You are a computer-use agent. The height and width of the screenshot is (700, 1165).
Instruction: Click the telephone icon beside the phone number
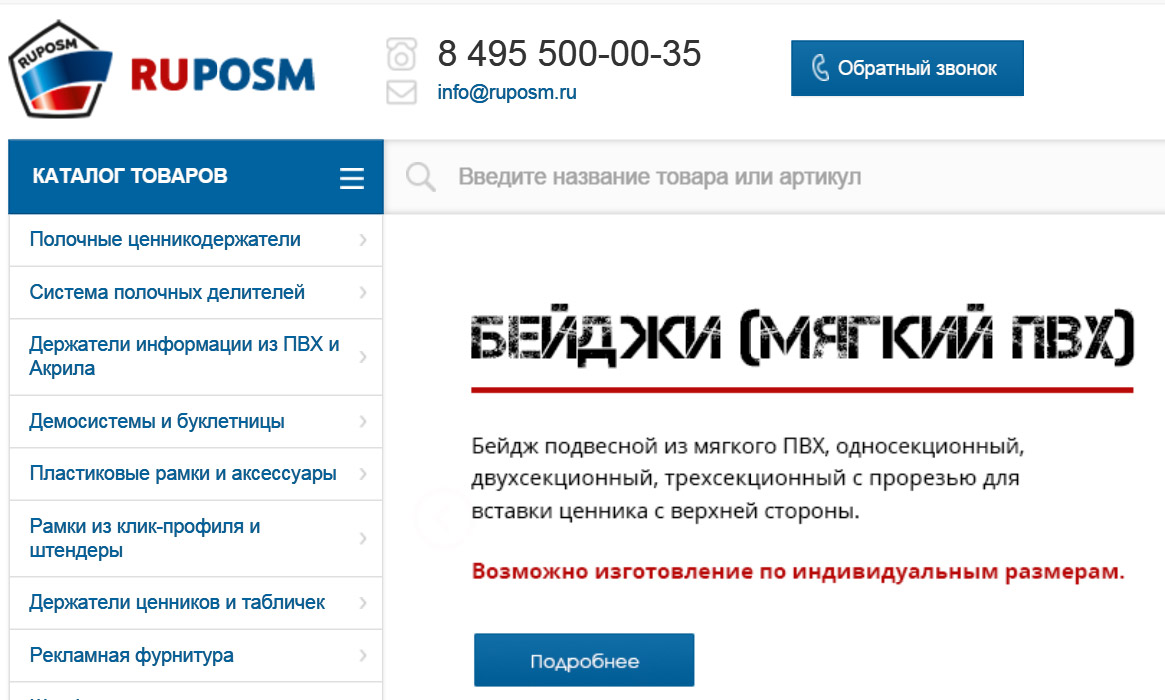point(401,54)
